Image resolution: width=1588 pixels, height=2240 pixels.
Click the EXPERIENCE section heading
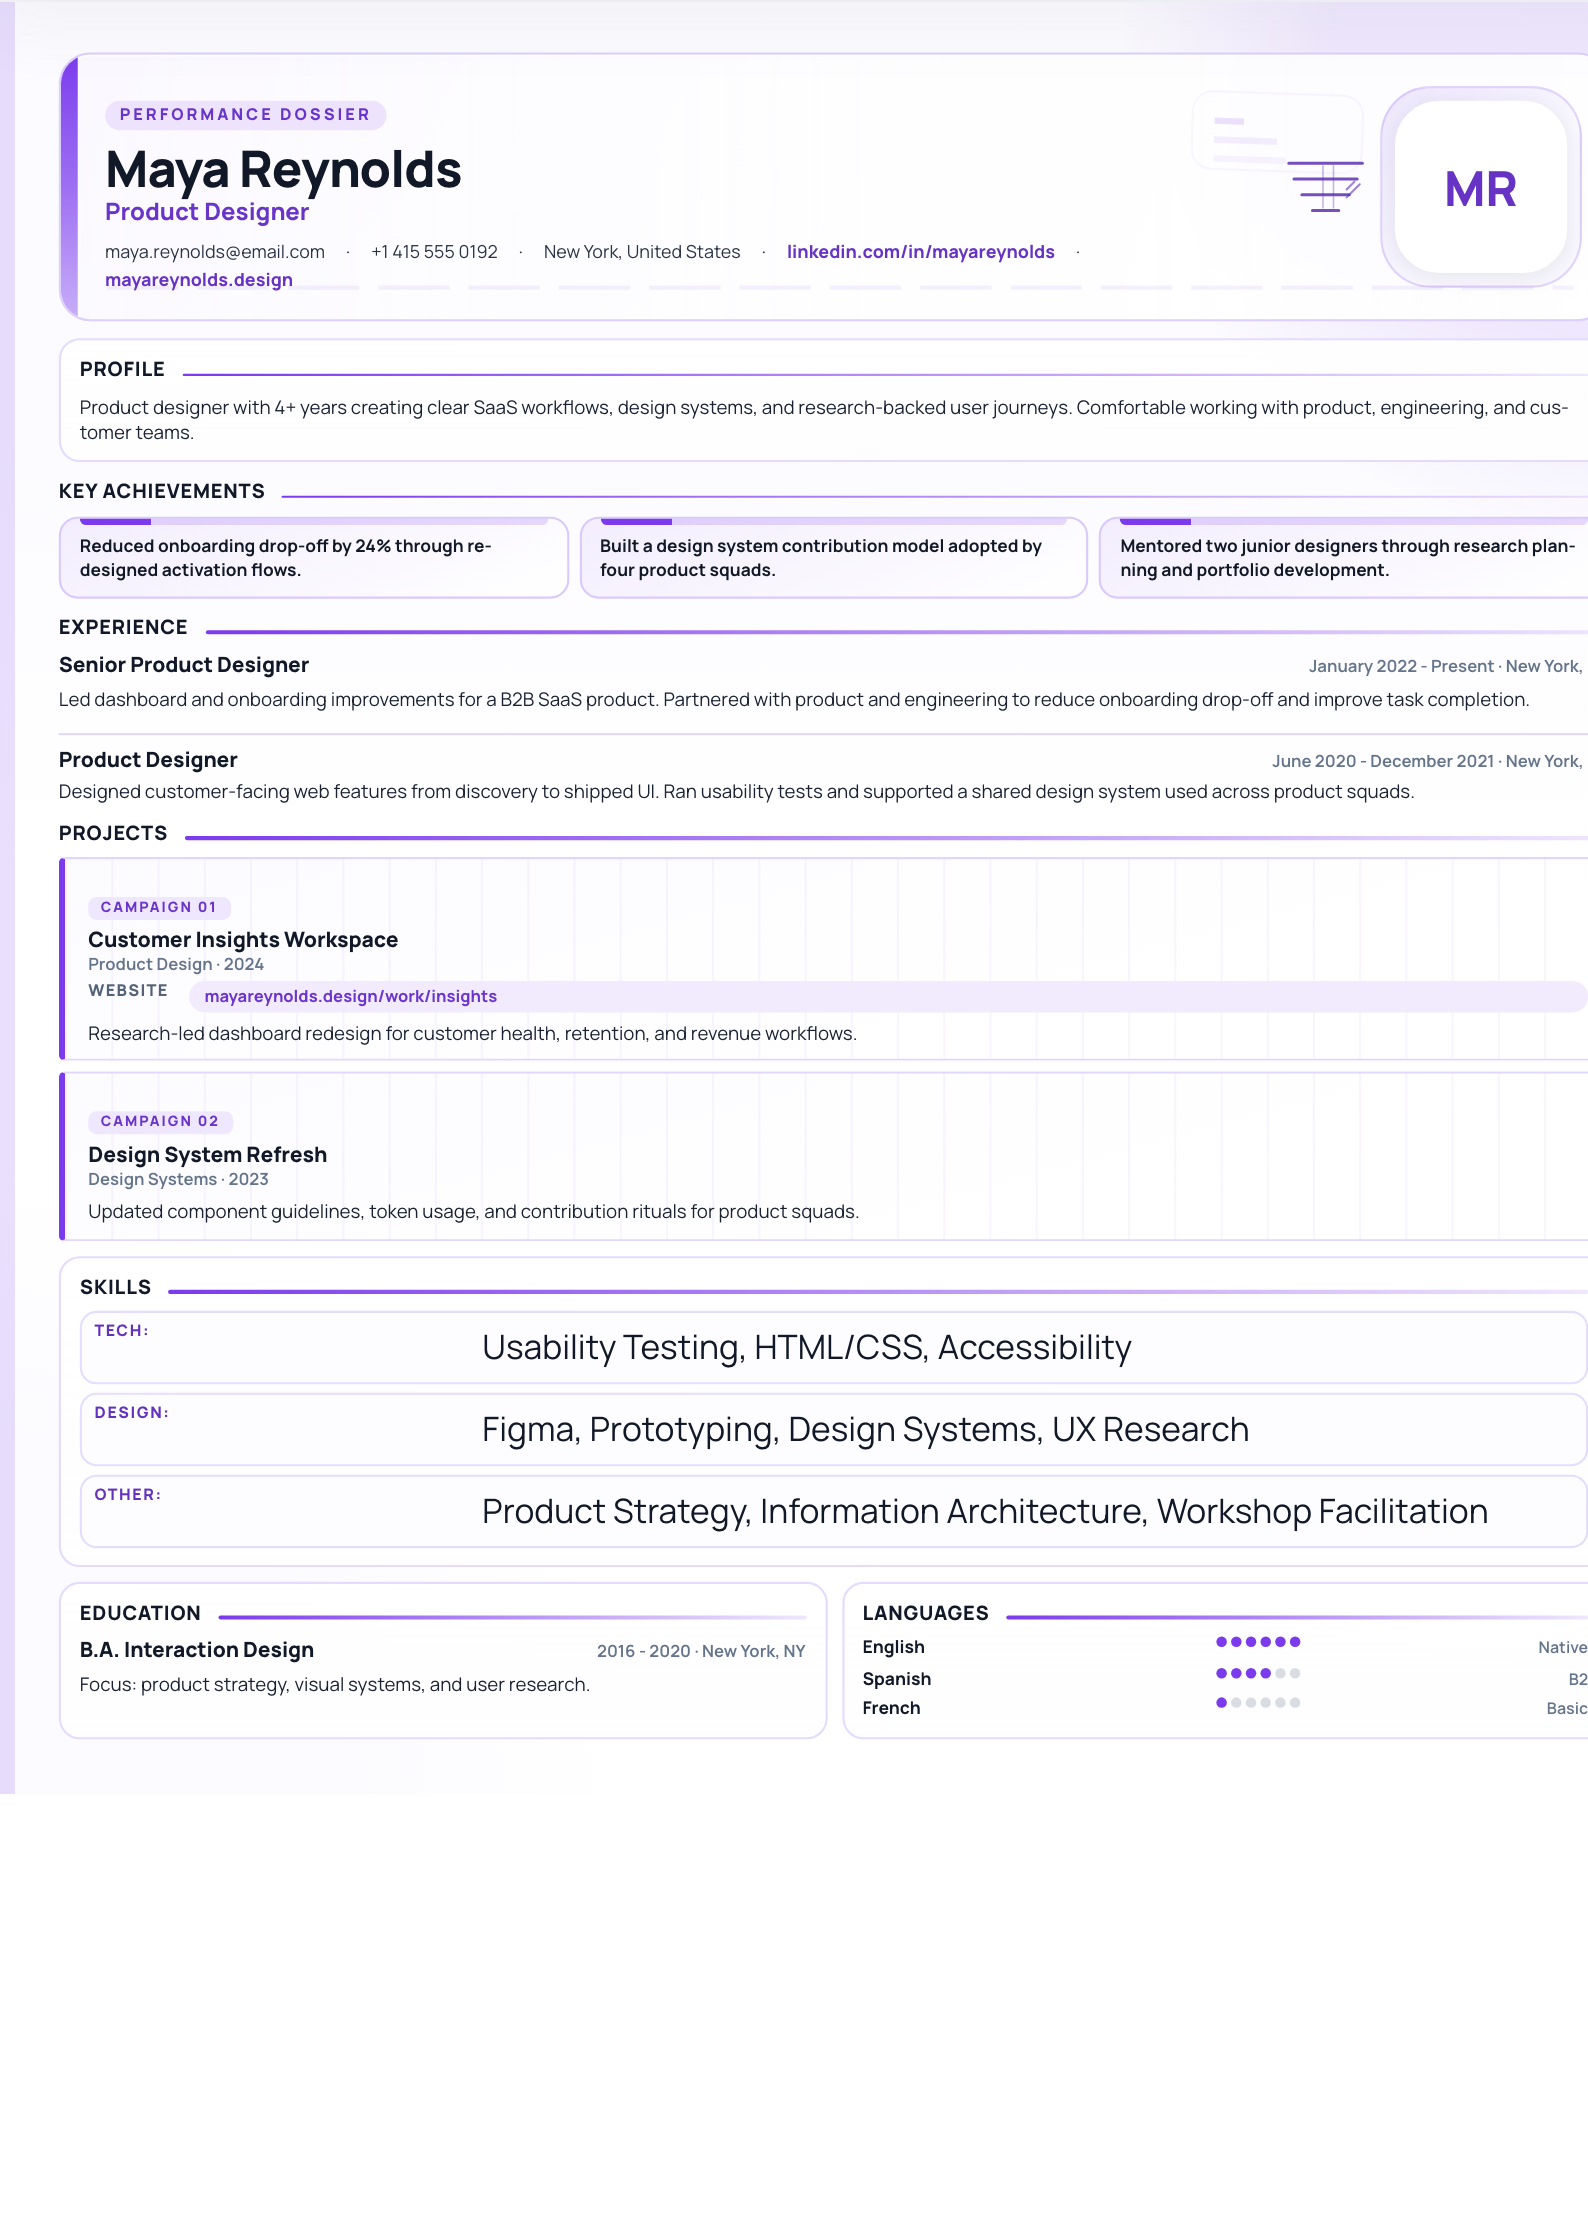[x=123, y=627]
